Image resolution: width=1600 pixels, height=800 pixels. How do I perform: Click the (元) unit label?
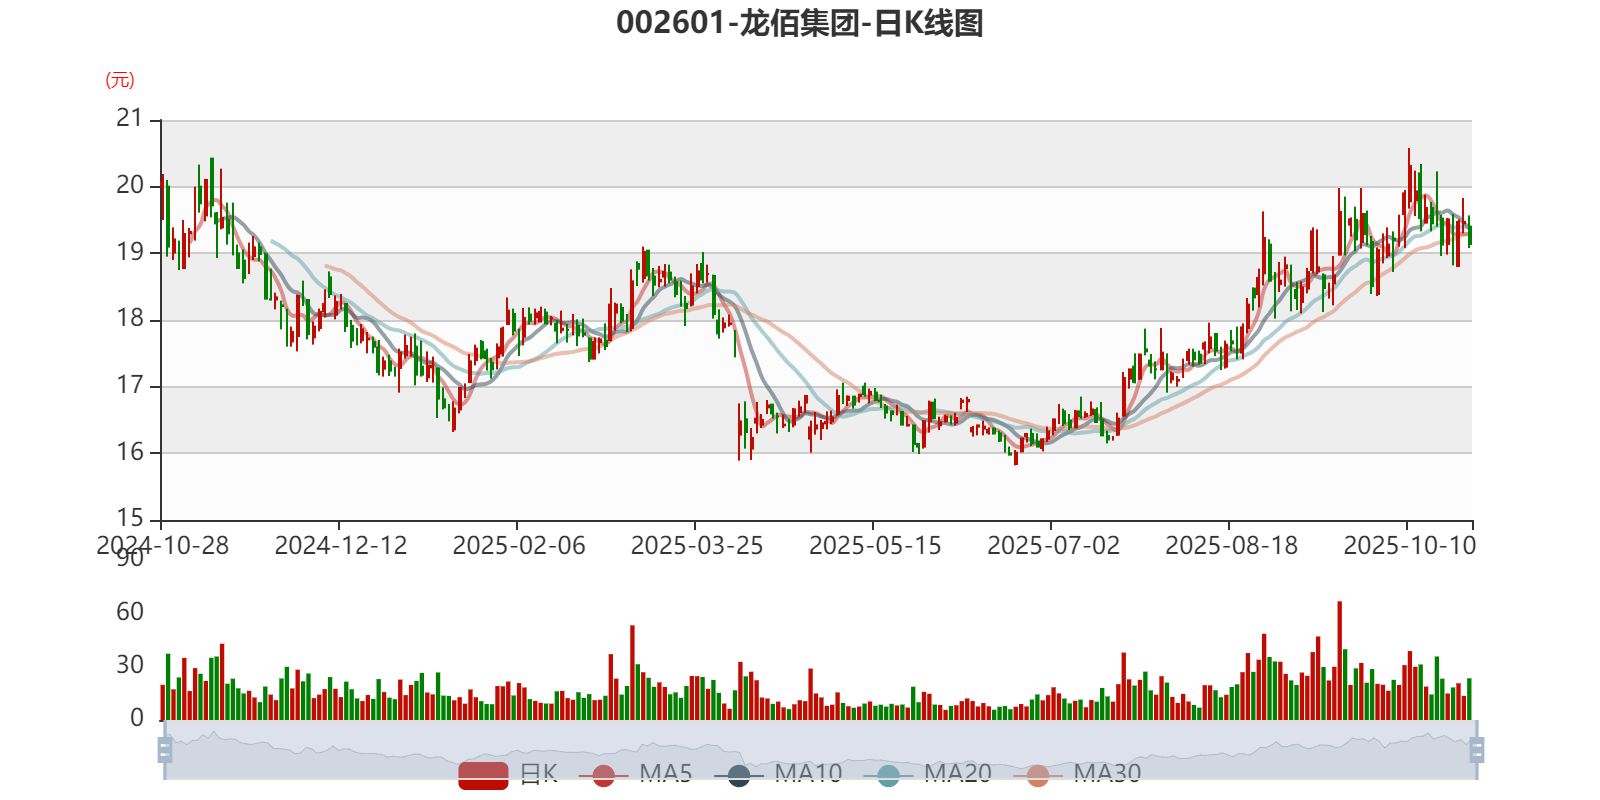[x=120, y=80]
